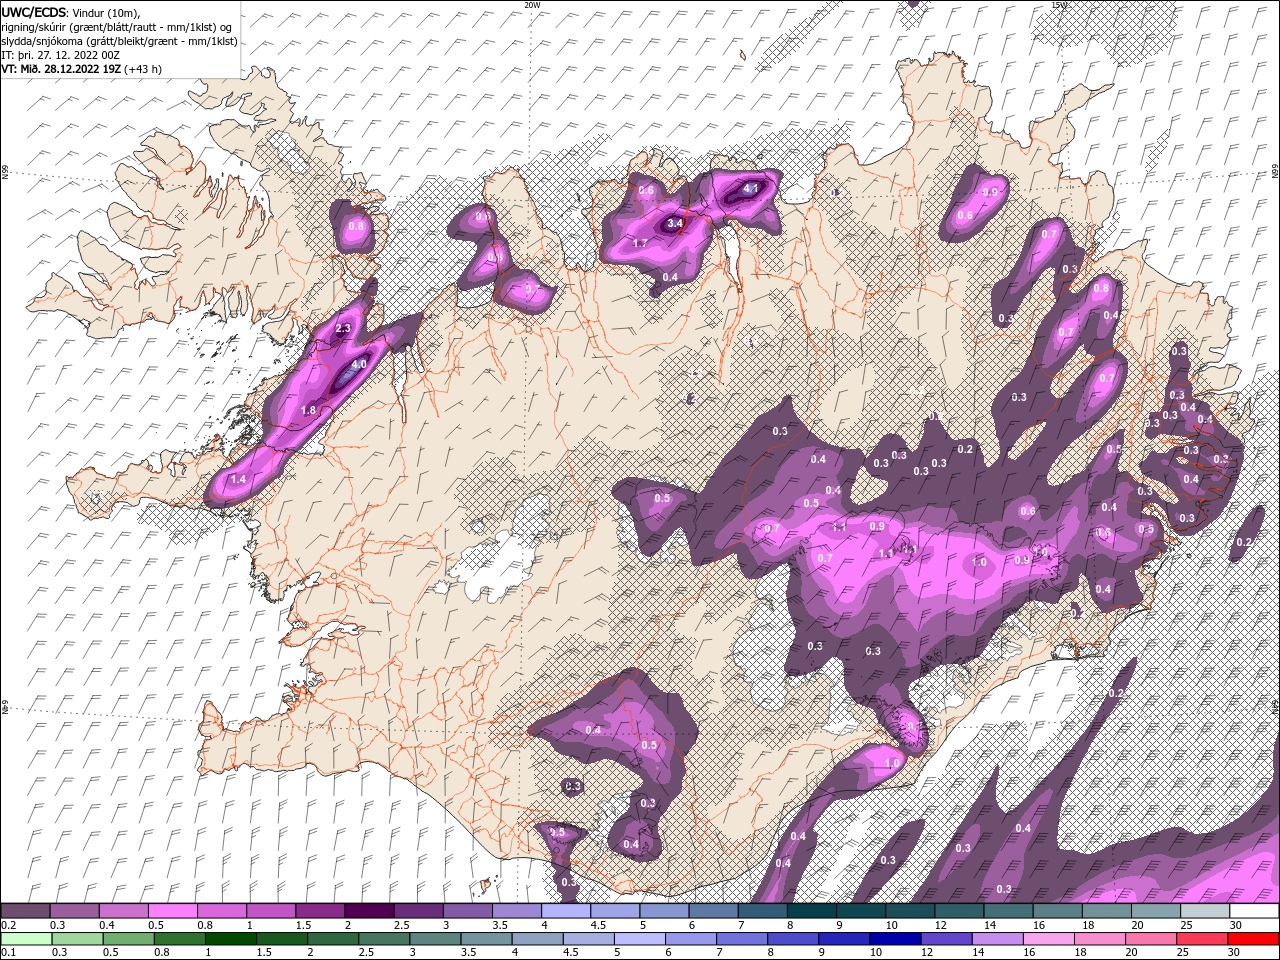Click the 'UWC/ECDS: Vindur (10m)' title line
This screenshot has width=1280, height=960.
click(x=71, y=13)
